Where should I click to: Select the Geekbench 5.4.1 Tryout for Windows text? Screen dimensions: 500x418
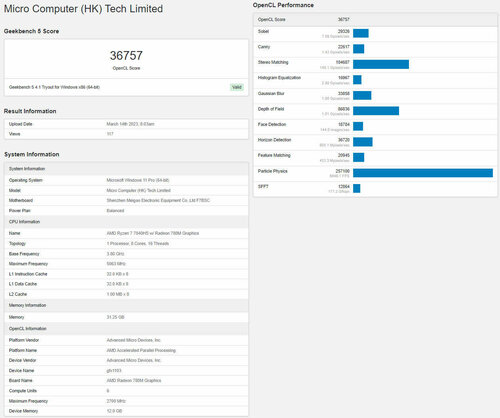(x=54, y=87)
